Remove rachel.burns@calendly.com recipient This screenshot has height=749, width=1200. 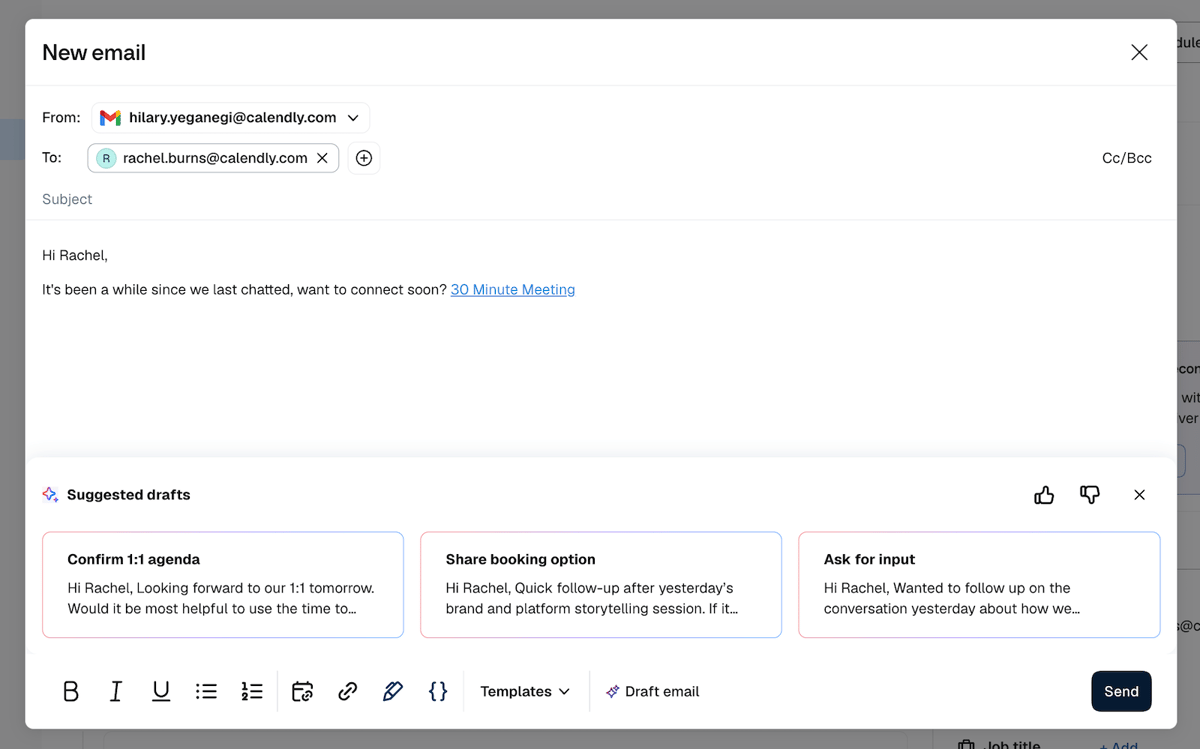coord(322,158)
